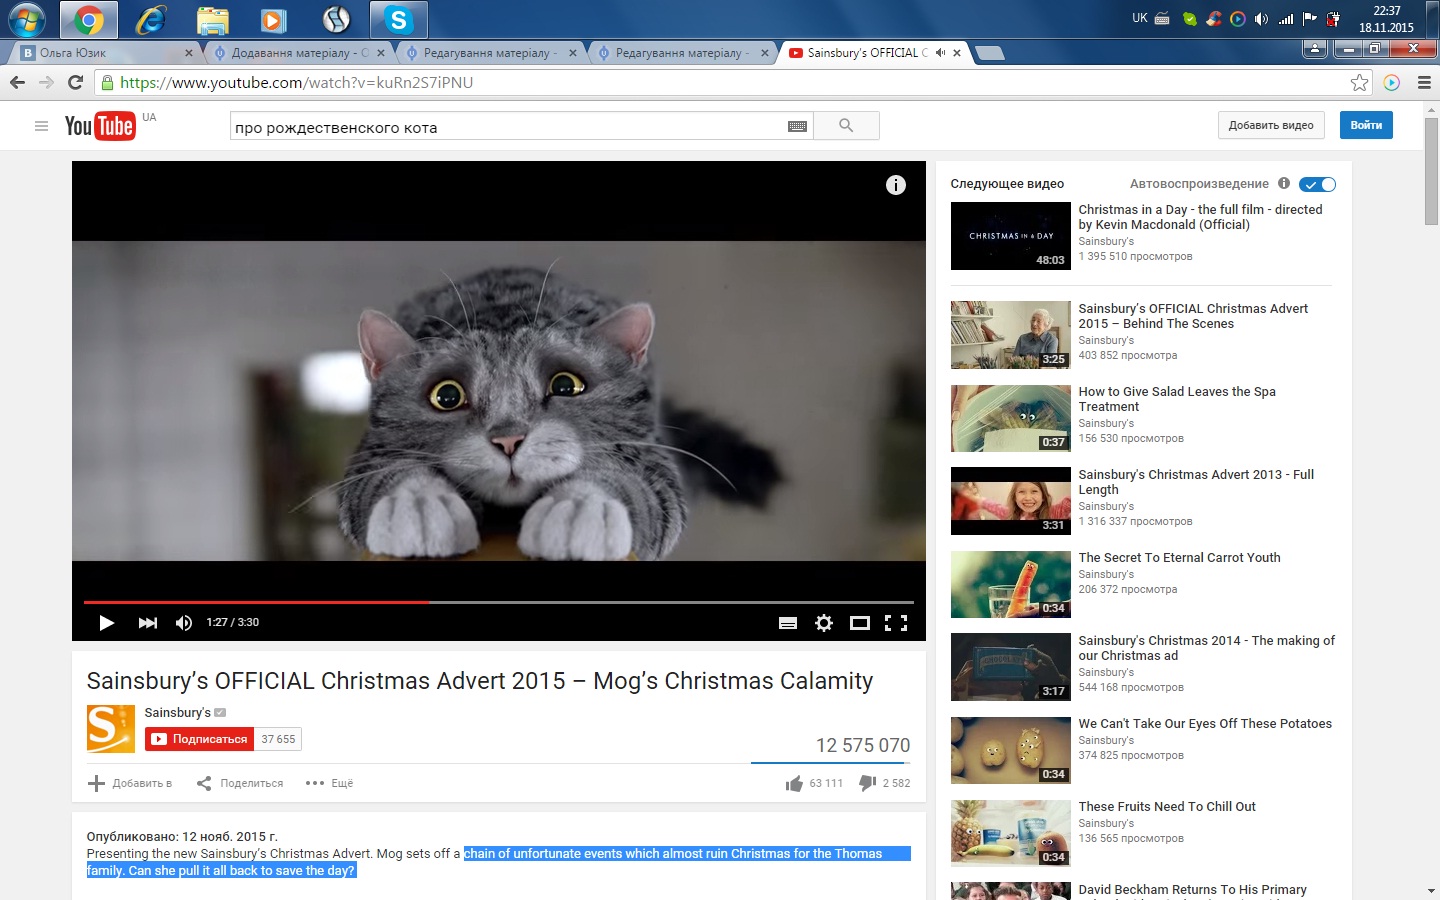This screenshot has width=1440, height=900.
Task: Mute the video player volume
Action: 184,623
